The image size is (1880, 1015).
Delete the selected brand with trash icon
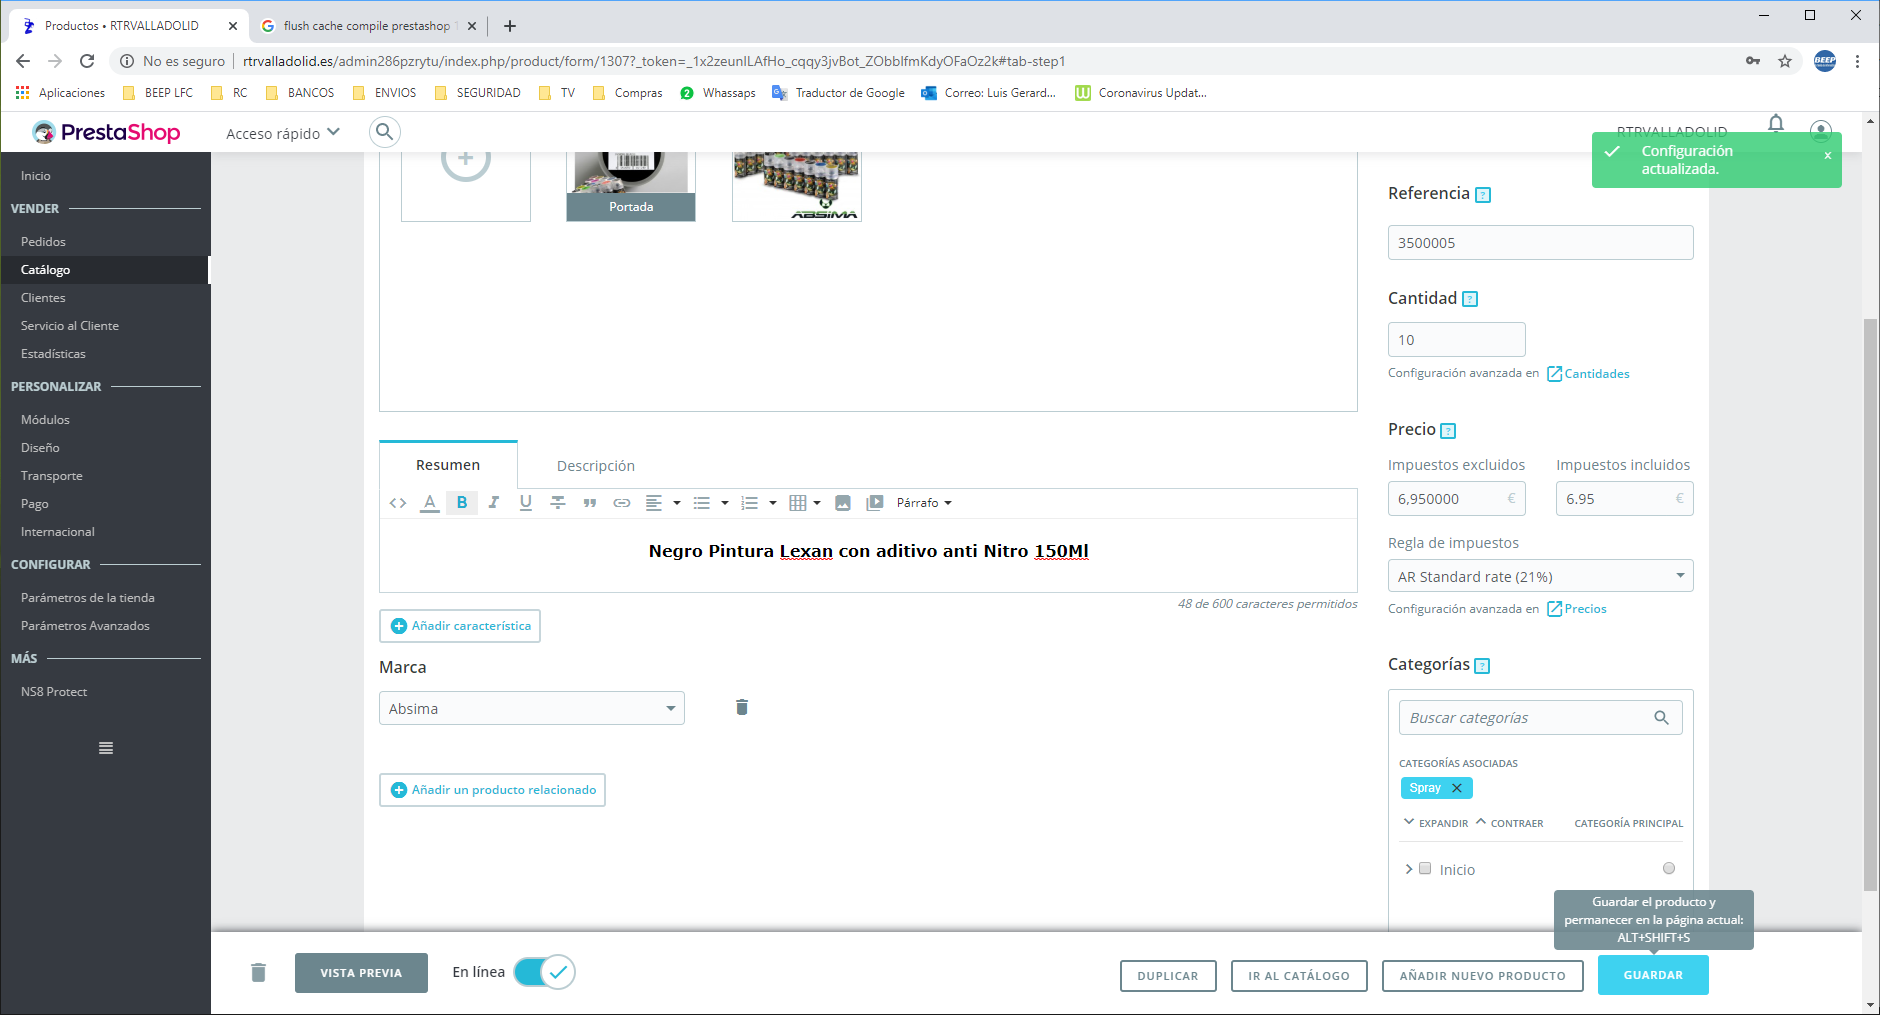point(742,708)
